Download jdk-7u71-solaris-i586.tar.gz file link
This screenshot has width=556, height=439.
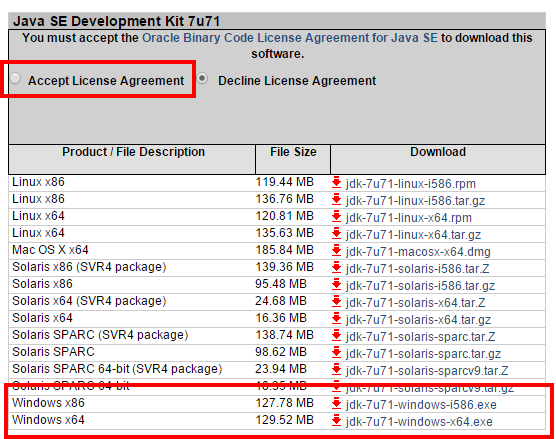421,286
